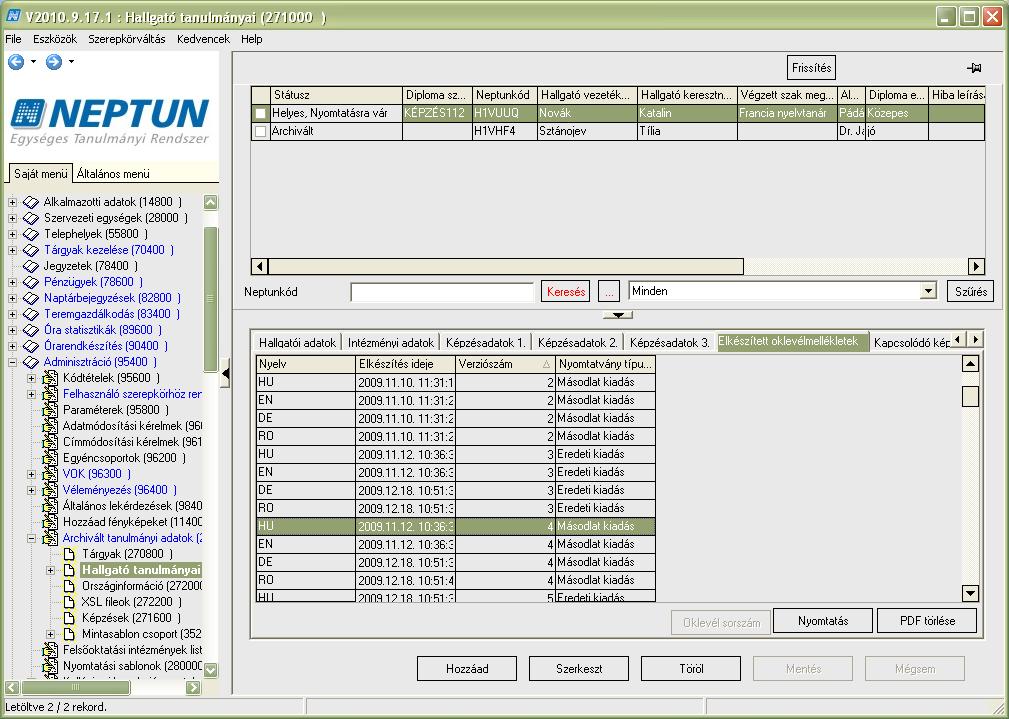Switch to the Hallgatói adatok tab

click(297, 342)
